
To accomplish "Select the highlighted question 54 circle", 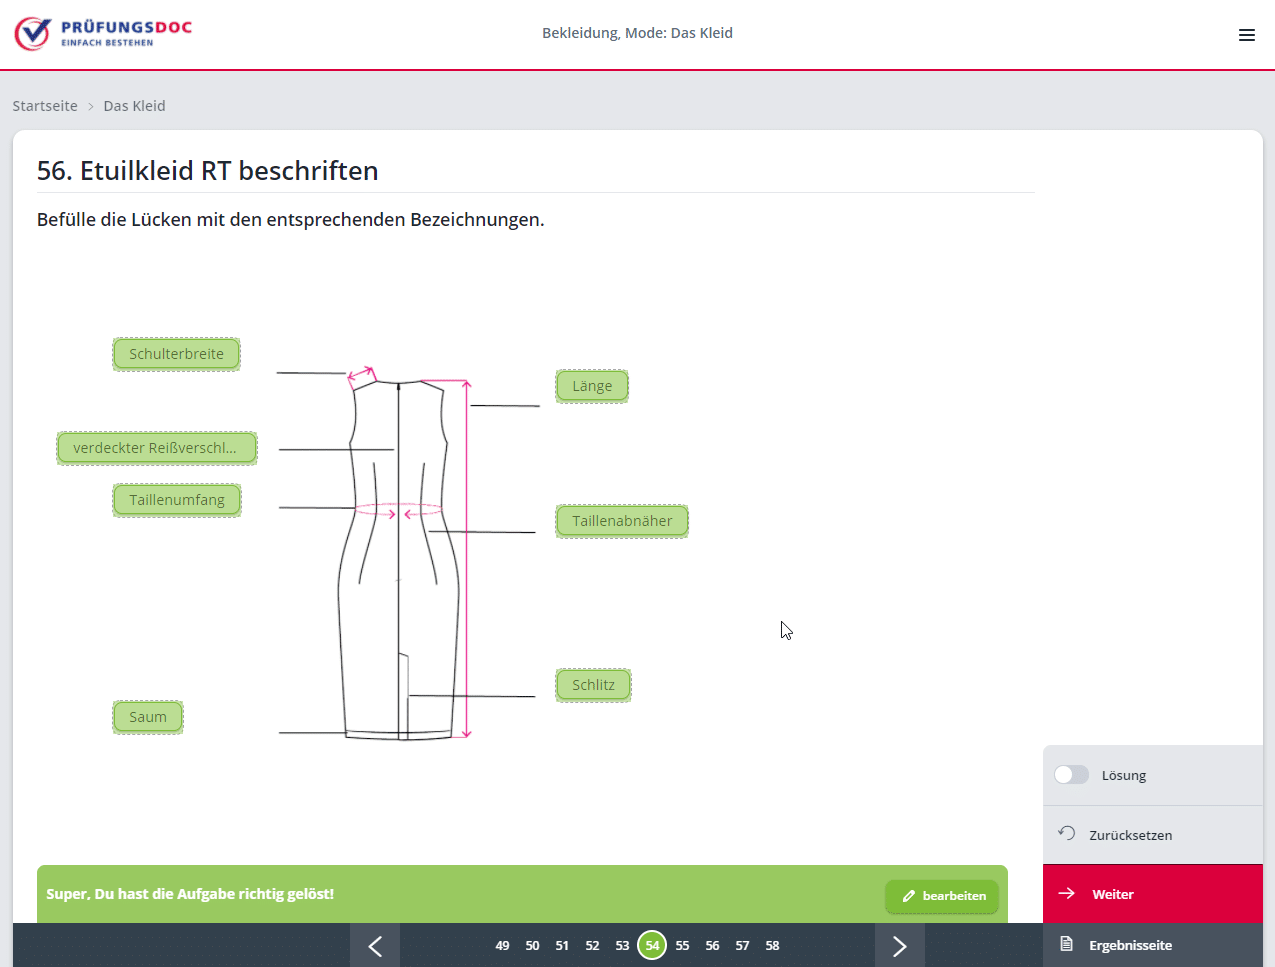I will [652, 946].
